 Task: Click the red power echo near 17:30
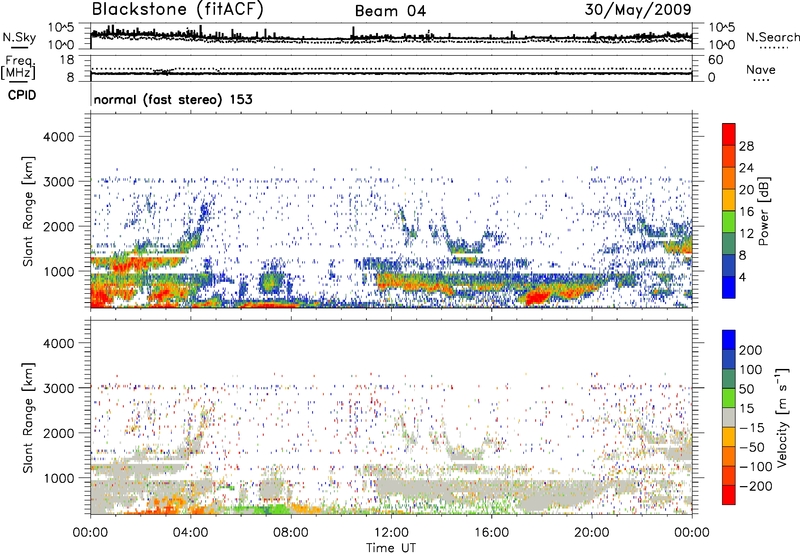tap(536, 297)
